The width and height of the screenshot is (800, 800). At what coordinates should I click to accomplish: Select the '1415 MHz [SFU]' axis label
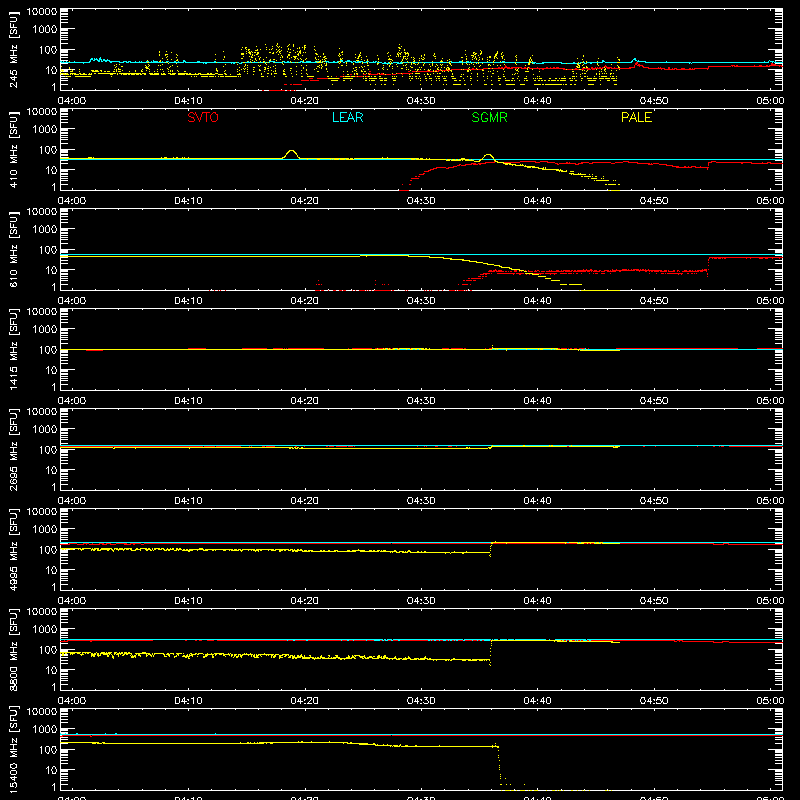tap(13, 350)
